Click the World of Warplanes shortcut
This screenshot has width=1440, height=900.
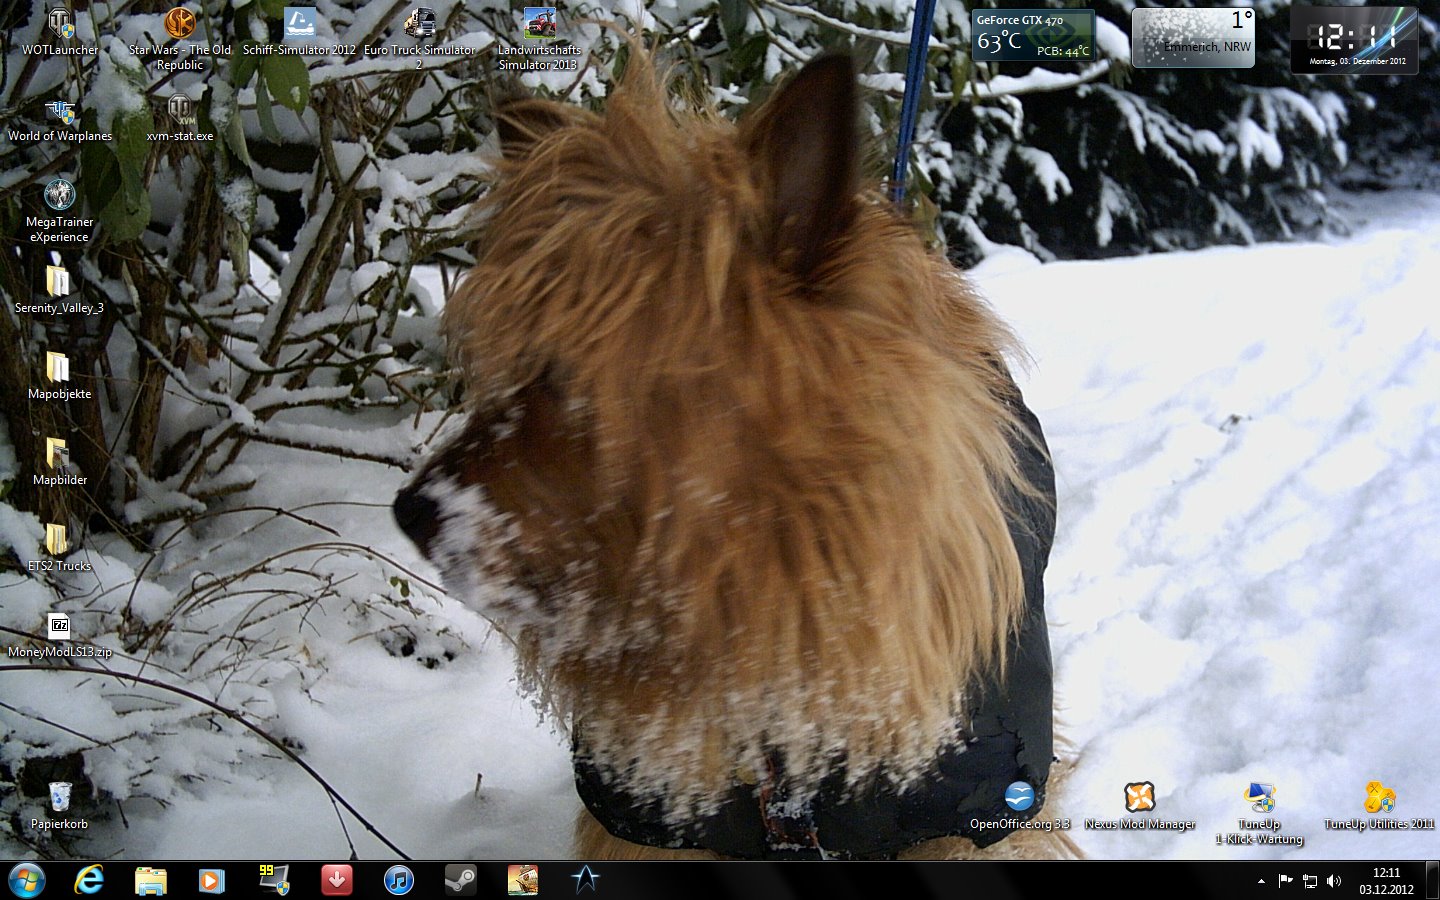[60, 112]
